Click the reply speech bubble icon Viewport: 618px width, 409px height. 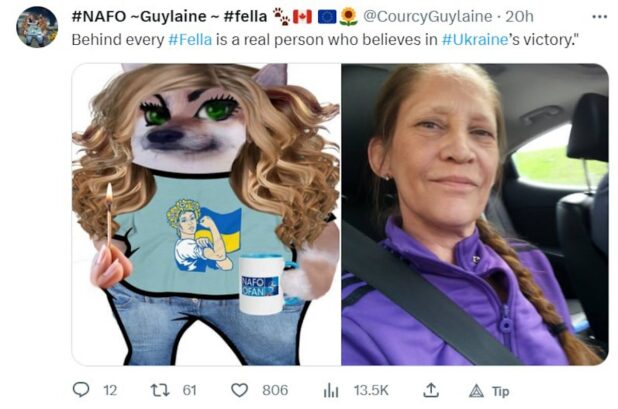click(x=82, y=390)
